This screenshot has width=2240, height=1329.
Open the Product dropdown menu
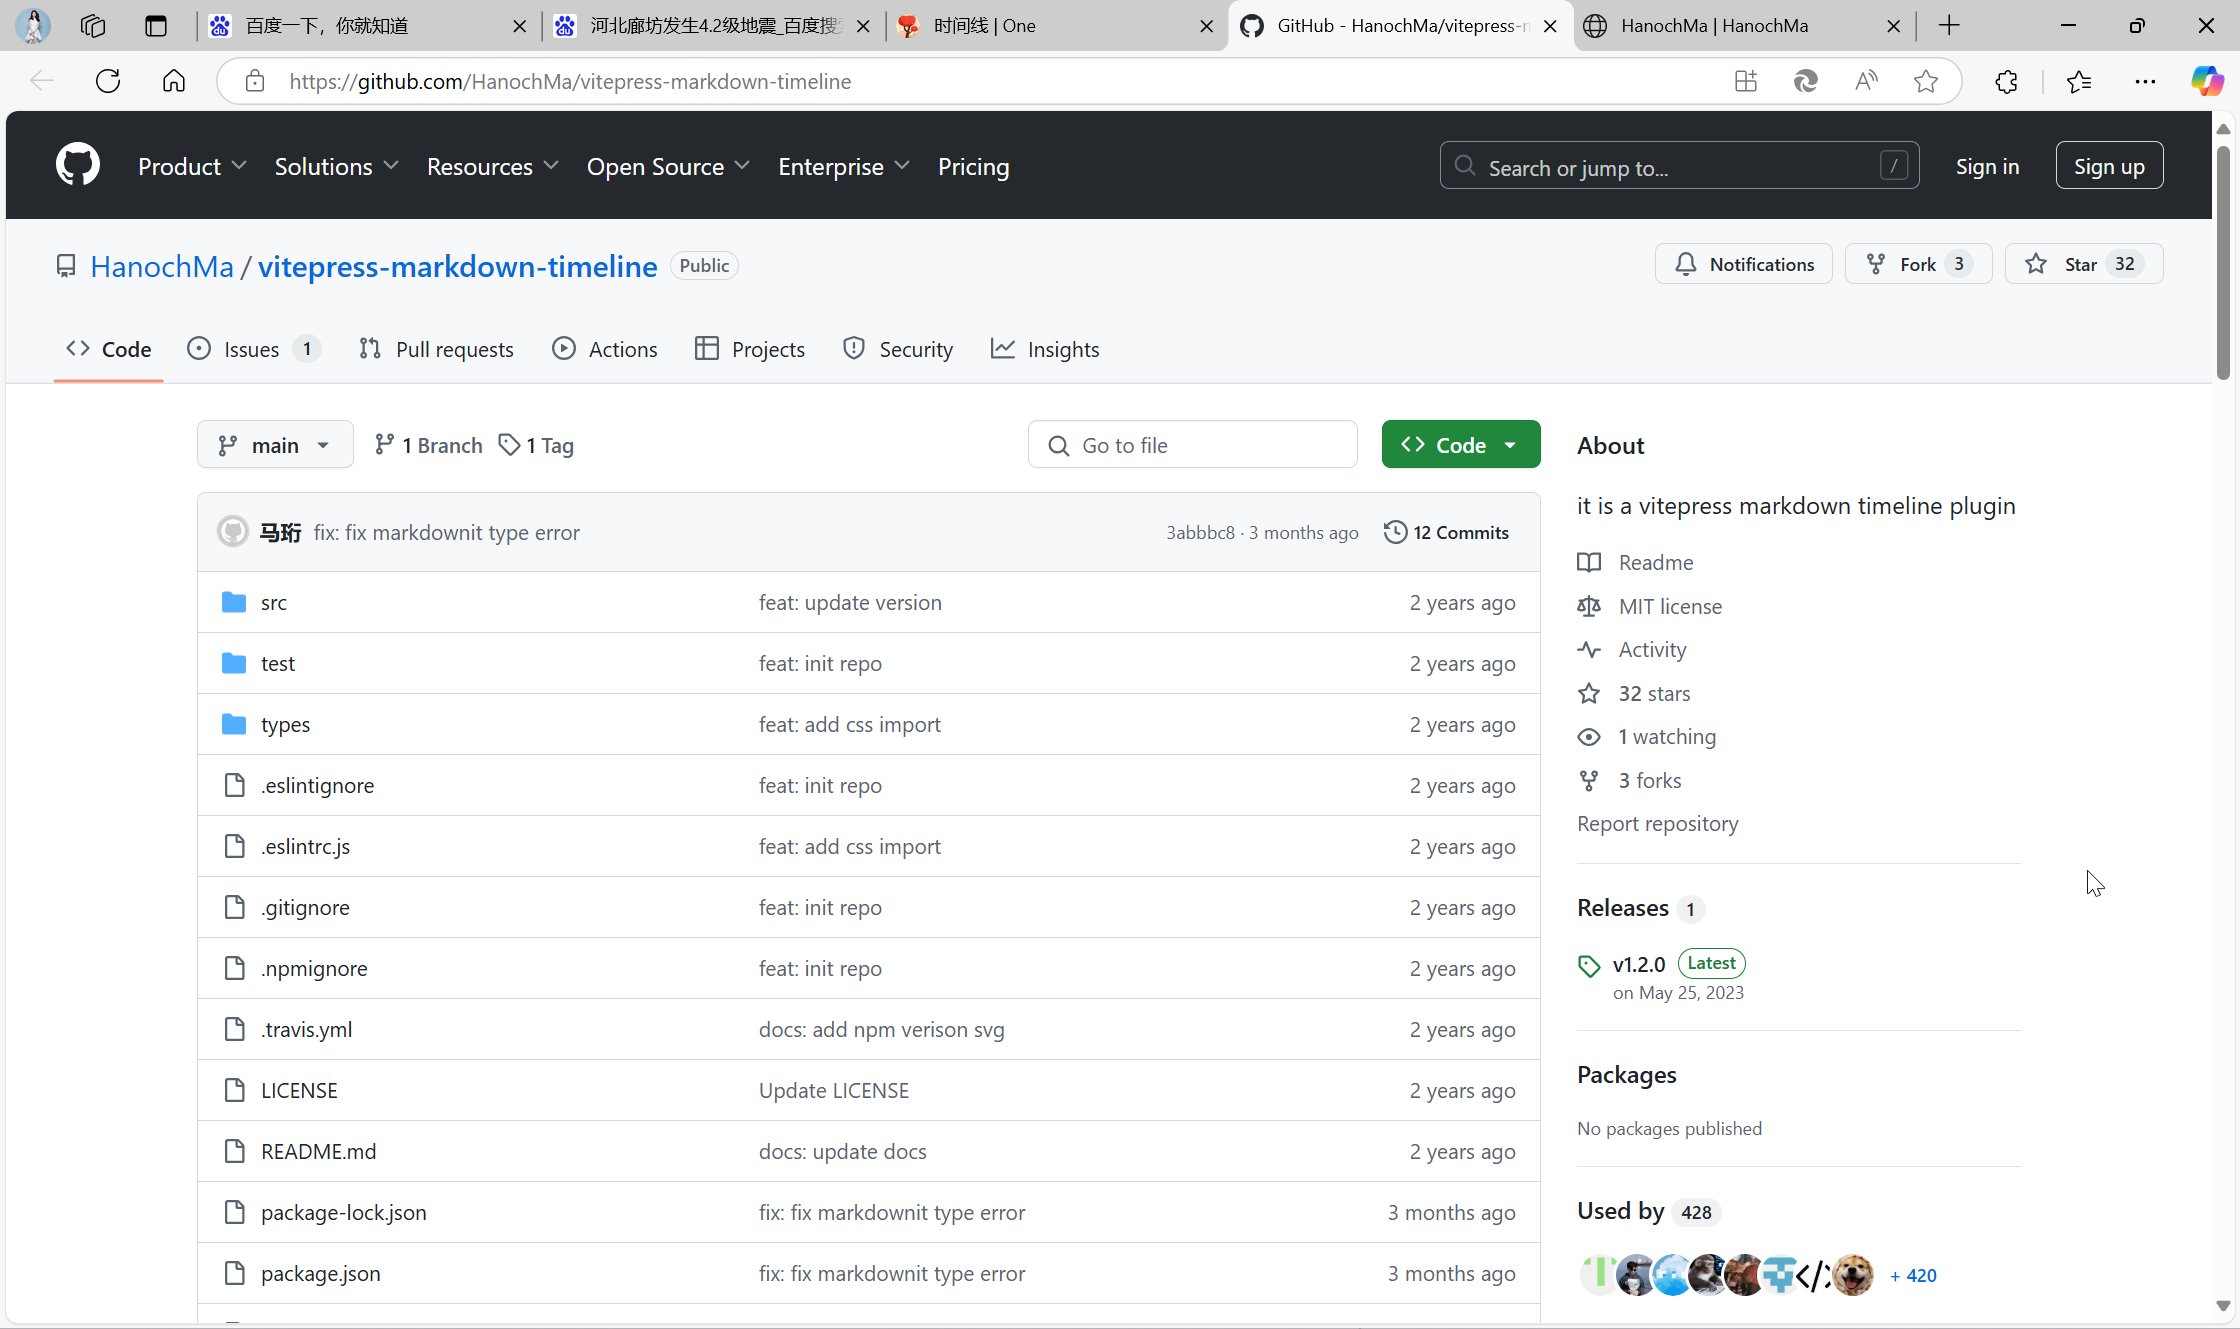(x=192, y=166)
